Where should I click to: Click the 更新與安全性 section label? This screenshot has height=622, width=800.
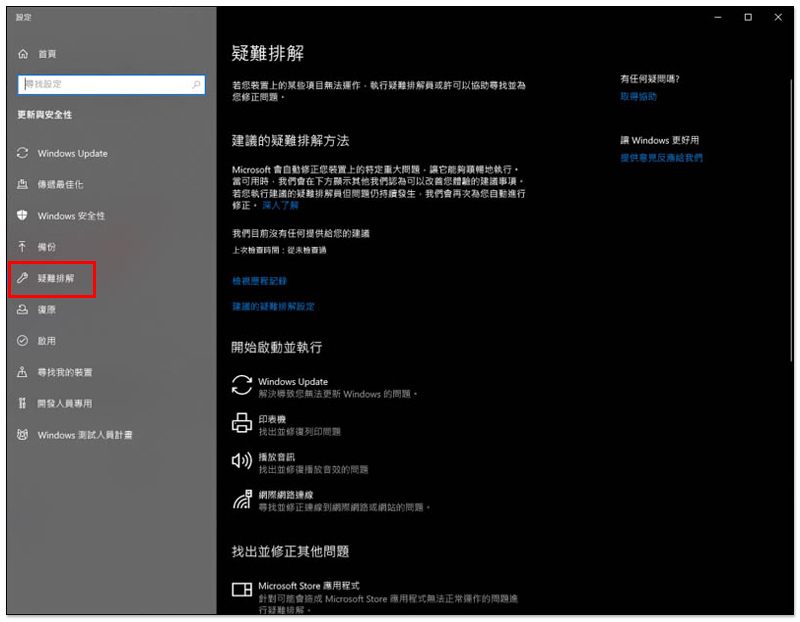coord(45,115)
